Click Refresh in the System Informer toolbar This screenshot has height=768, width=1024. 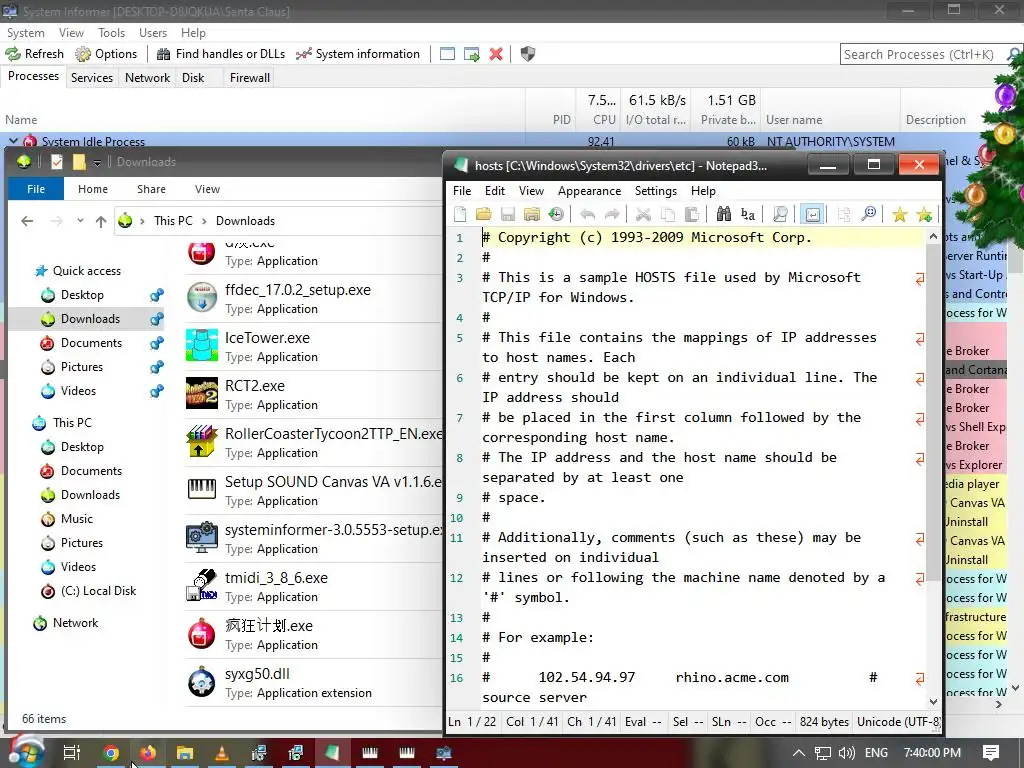pos(35,54)
